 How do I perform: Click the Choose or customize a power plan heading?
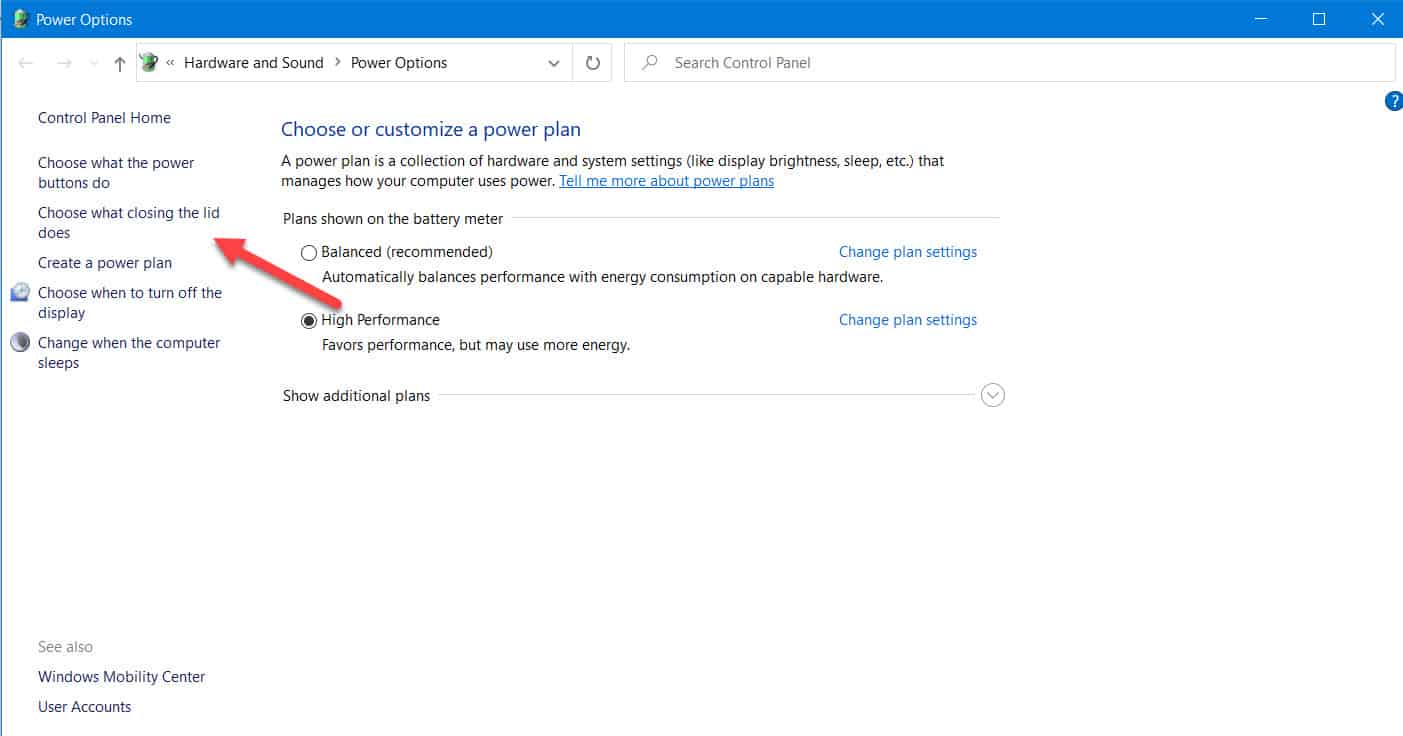point(431,129)
